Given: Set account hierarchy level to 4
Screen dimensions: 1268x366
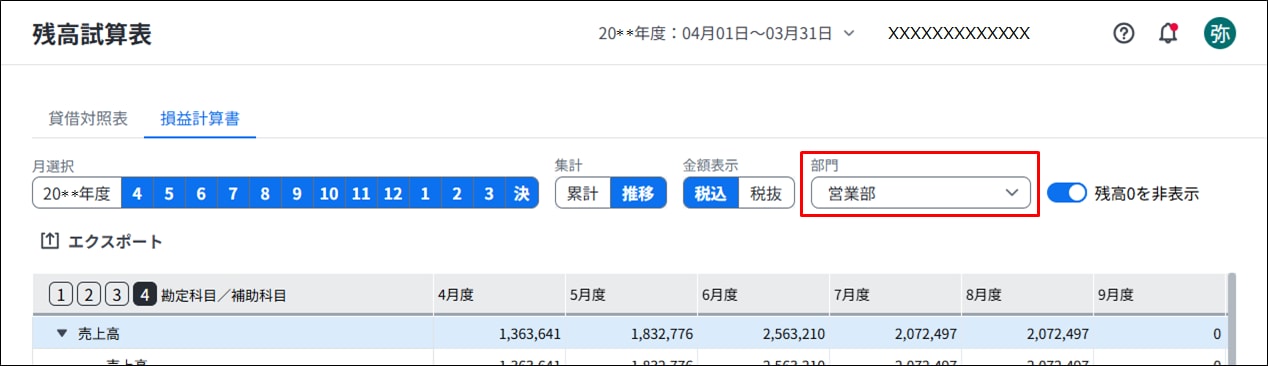Looking at the screenshot, I should click(x=145, y=295).
